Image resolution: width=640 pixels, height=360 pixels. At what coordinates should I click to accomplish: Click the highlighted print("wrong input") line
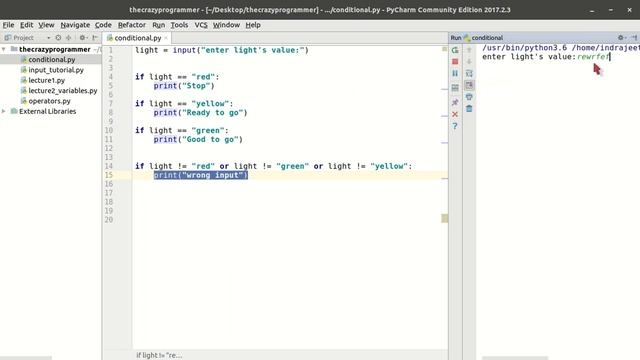point(201,175)
